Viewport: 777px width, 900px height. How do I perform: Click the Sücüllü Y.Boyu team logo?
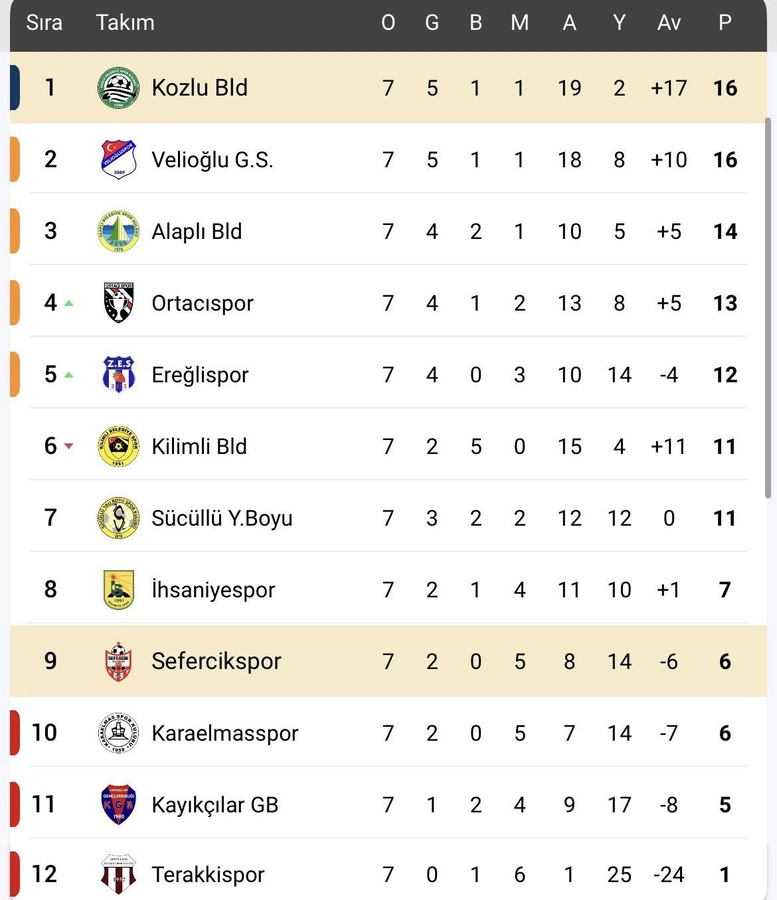[x=118, y=518]
